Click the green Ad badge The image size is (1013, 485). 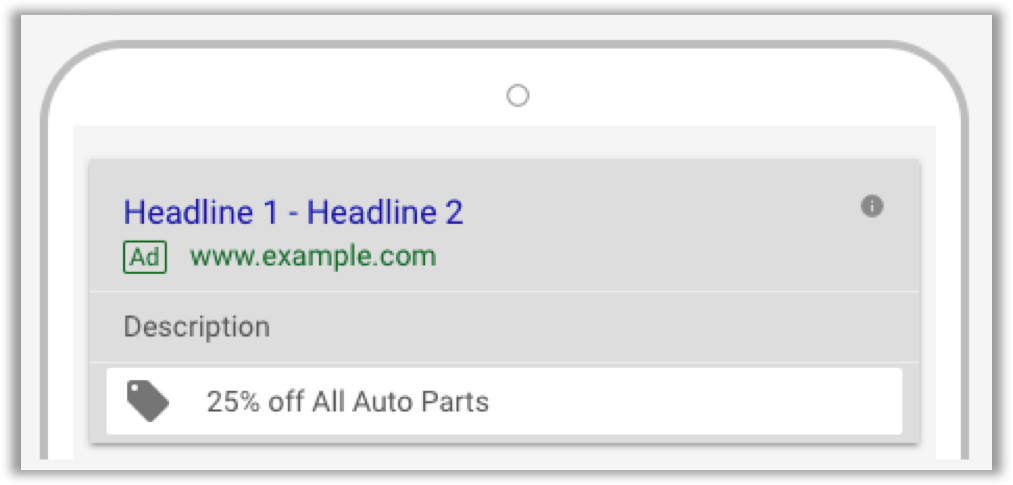pos(145,258)
